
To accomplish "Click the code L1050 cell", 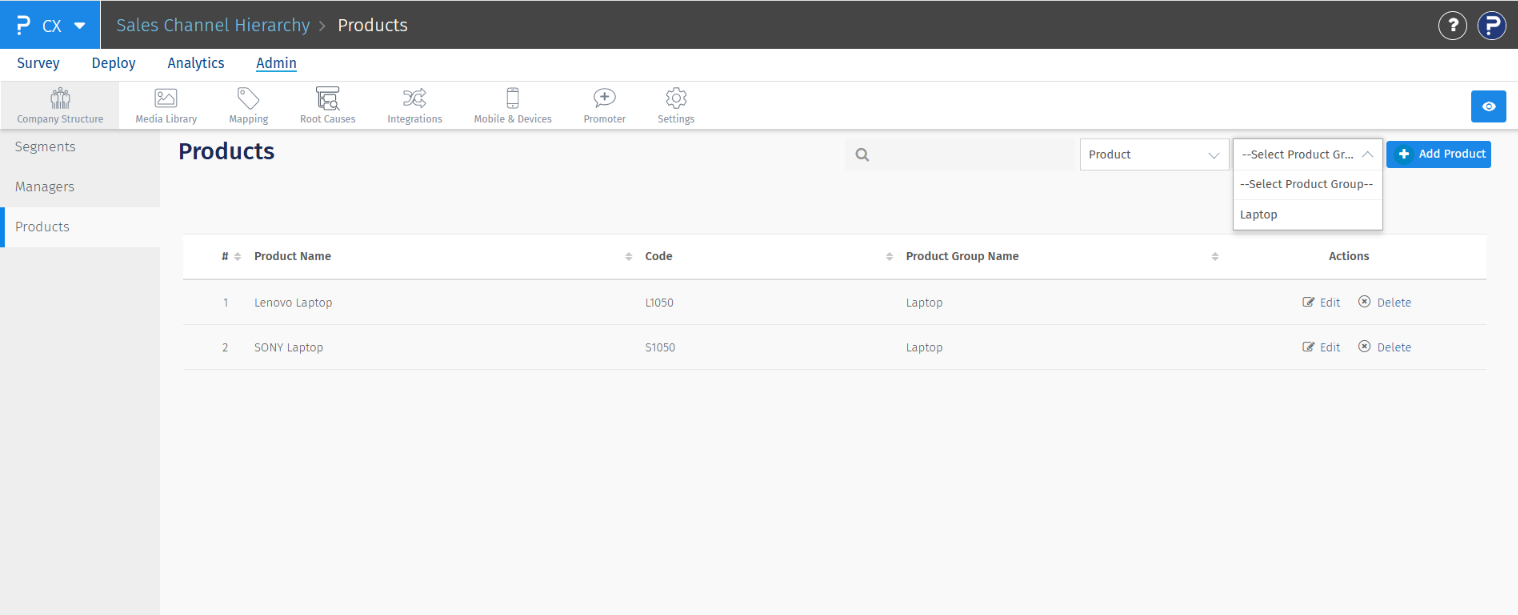I will coord(659,302).
